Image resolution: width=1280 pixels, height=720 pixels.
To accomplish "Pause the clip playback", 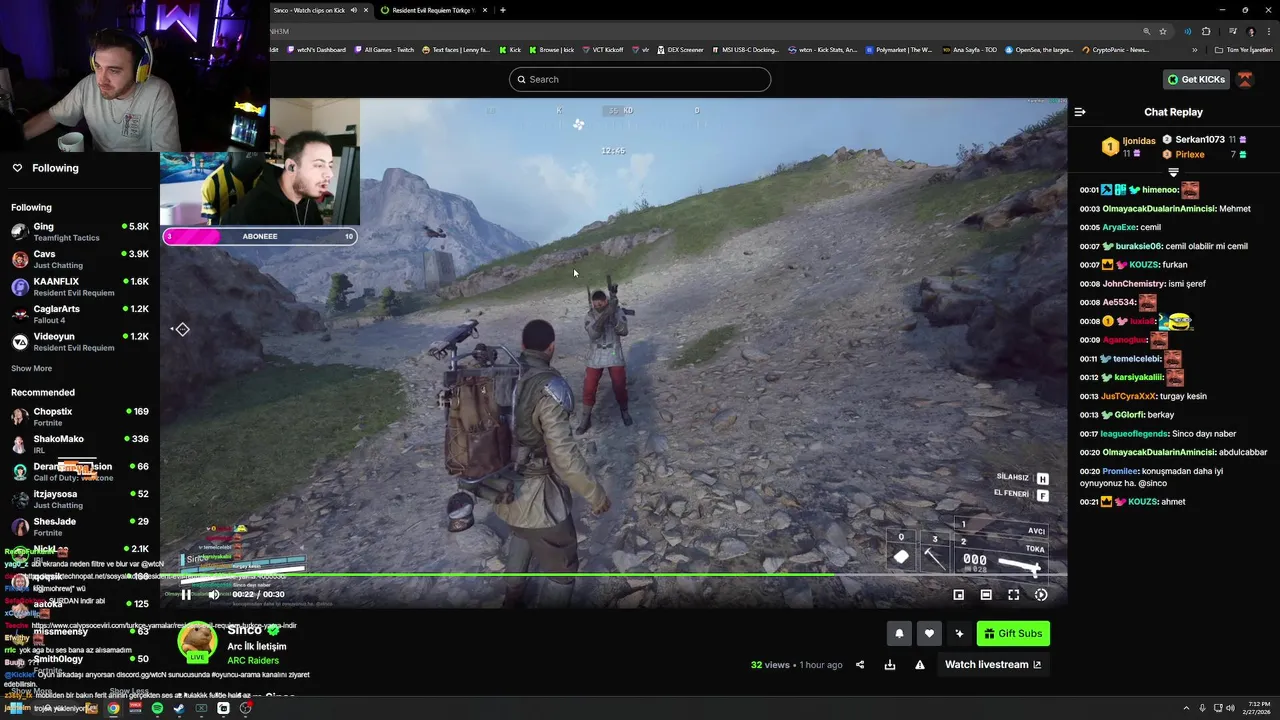I will 186,594.
